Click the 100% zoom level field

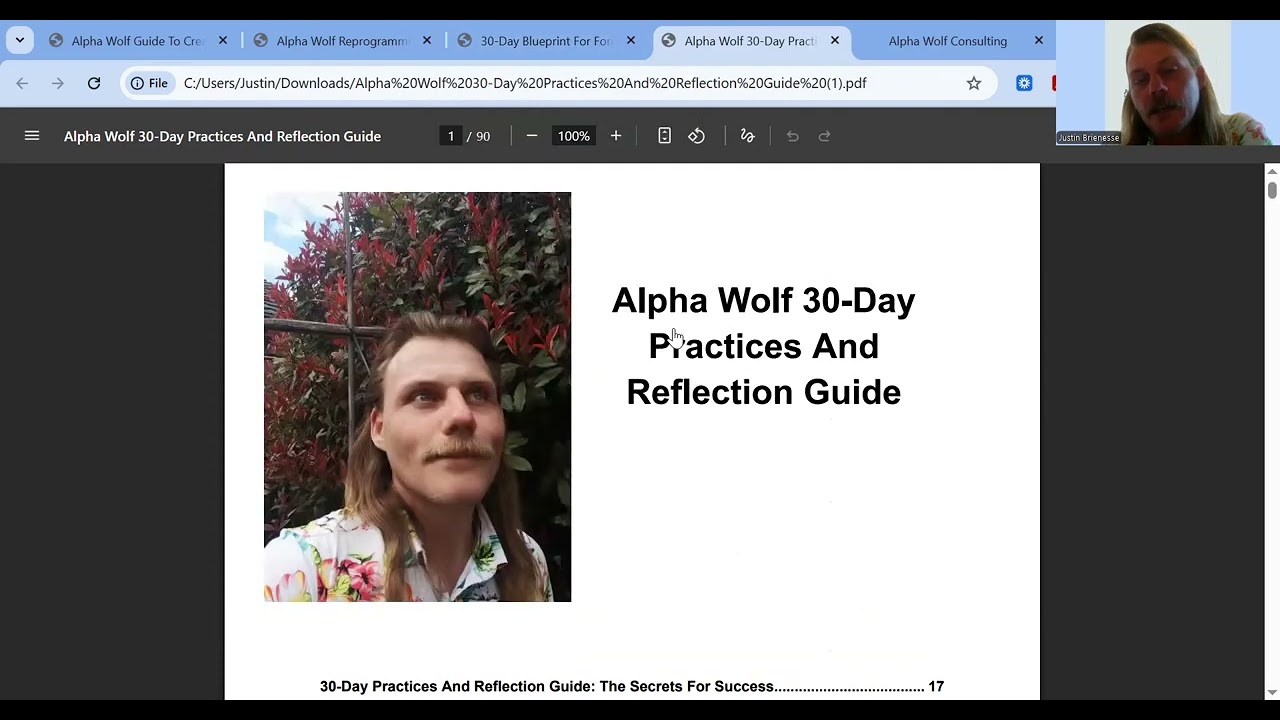574,136
